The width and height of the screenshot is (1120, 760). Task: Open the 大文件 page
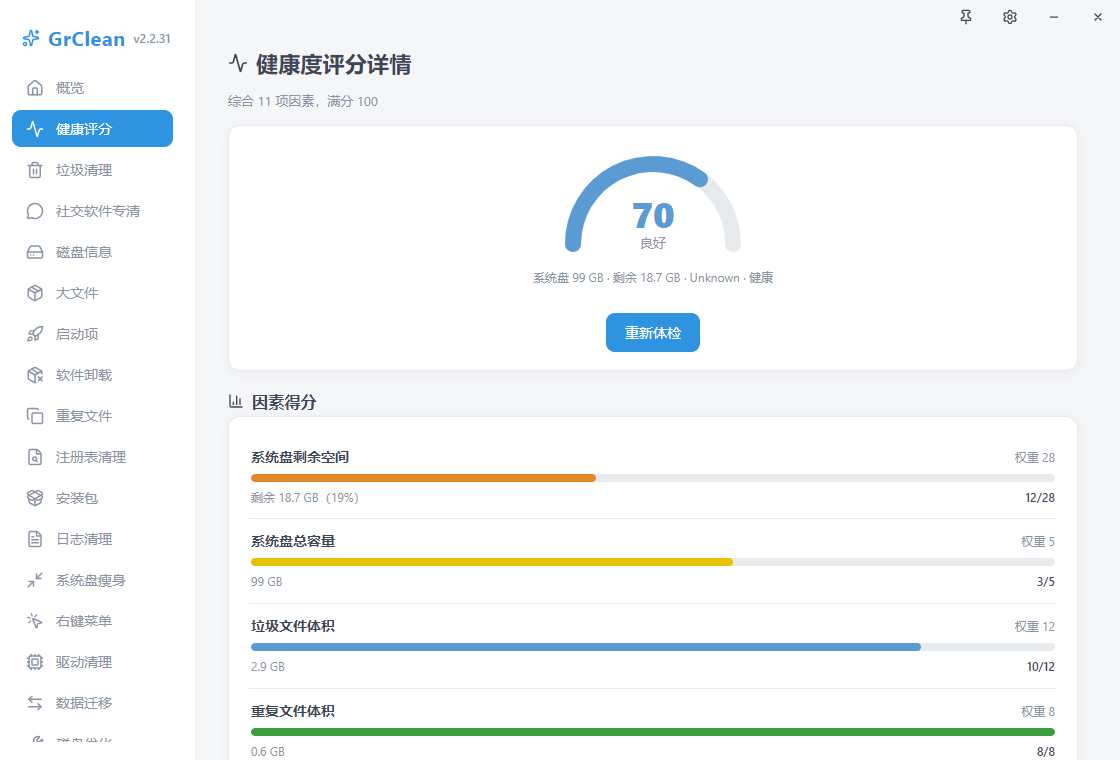click(x=92, y=293)
